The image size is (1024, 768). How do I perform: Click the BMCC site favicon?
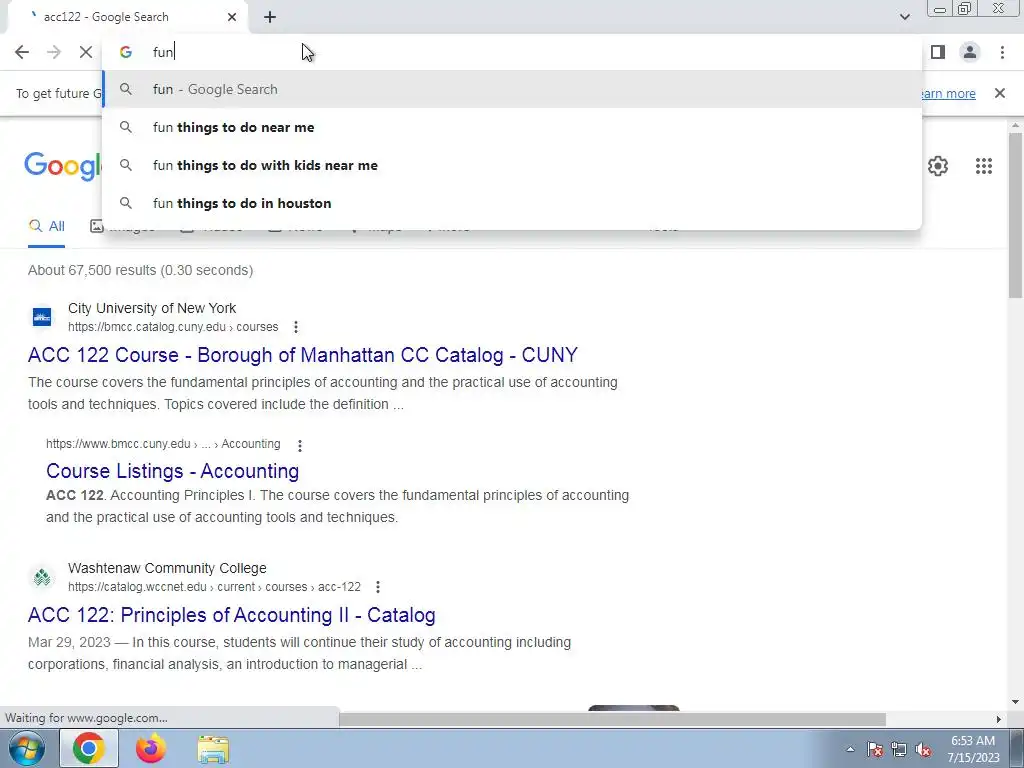[42, 317]
